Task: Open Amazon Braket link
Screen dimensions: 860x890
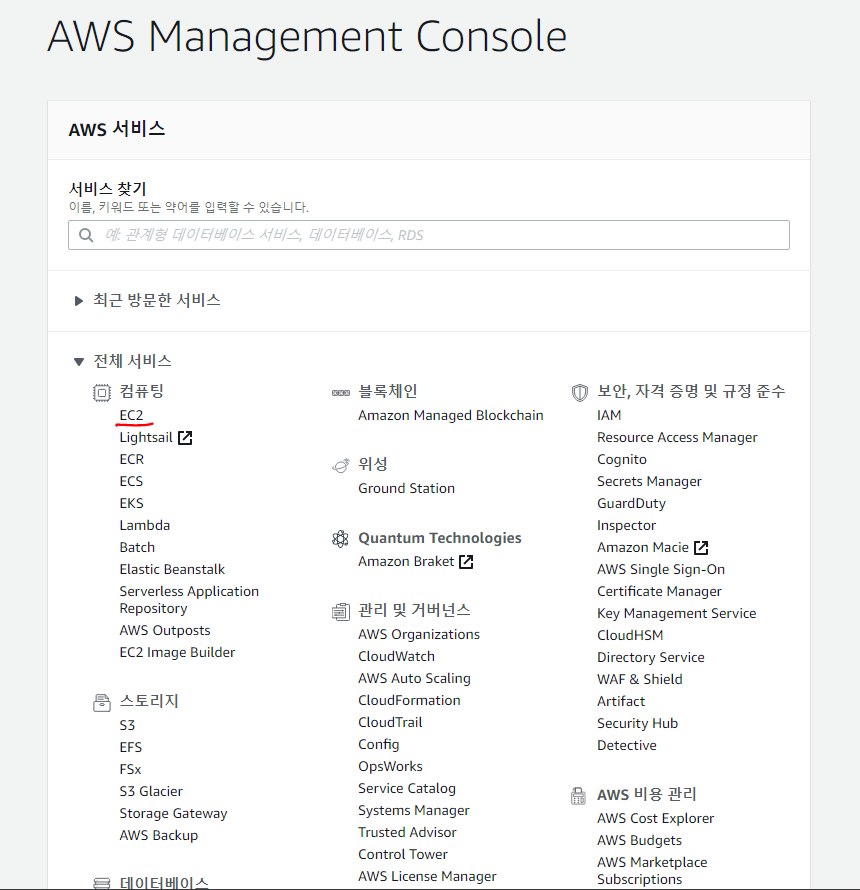Action: click(x=406, y=562)
